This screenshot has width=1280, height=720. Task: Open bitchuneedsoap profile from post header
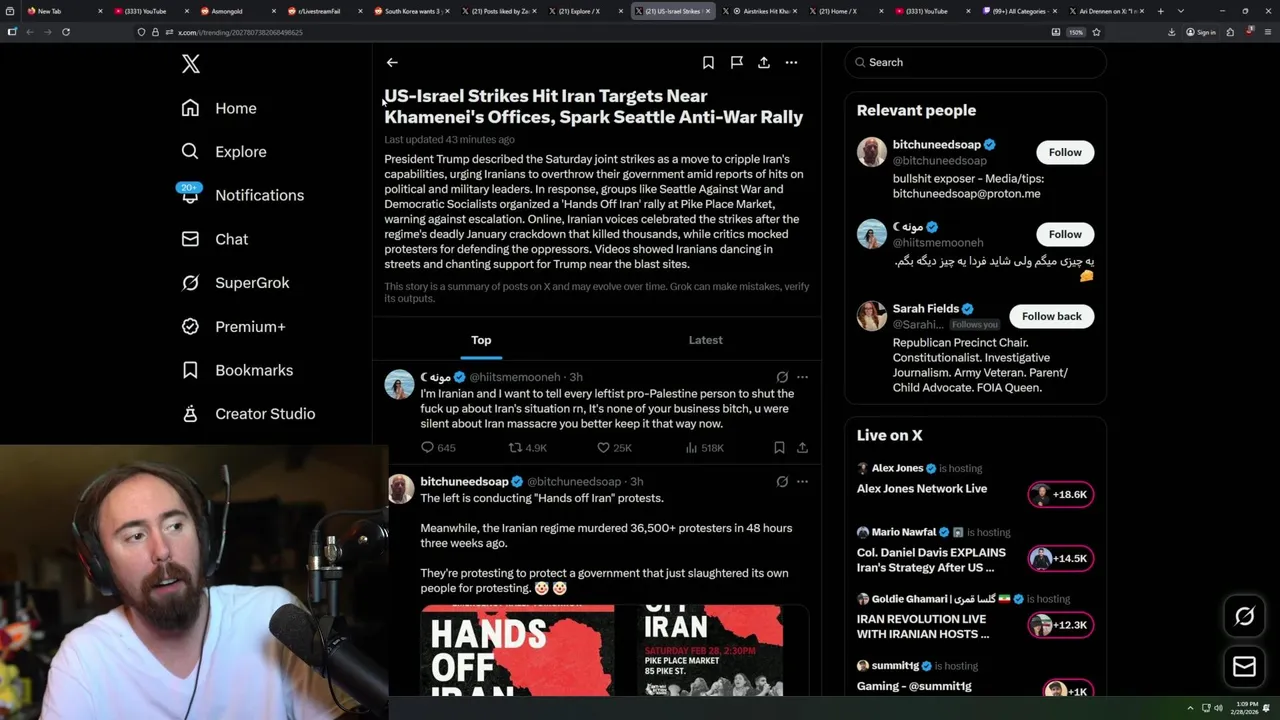point(464,481)
